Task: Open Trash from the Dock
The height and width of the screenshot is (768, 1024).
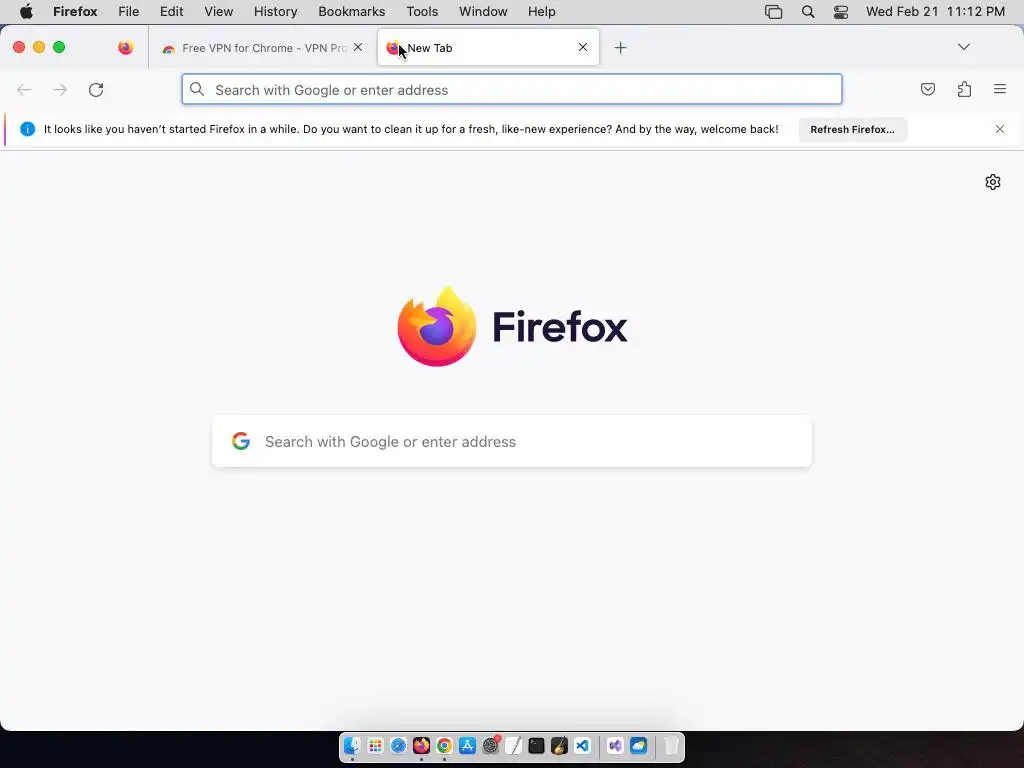Action: coord(671,746)
